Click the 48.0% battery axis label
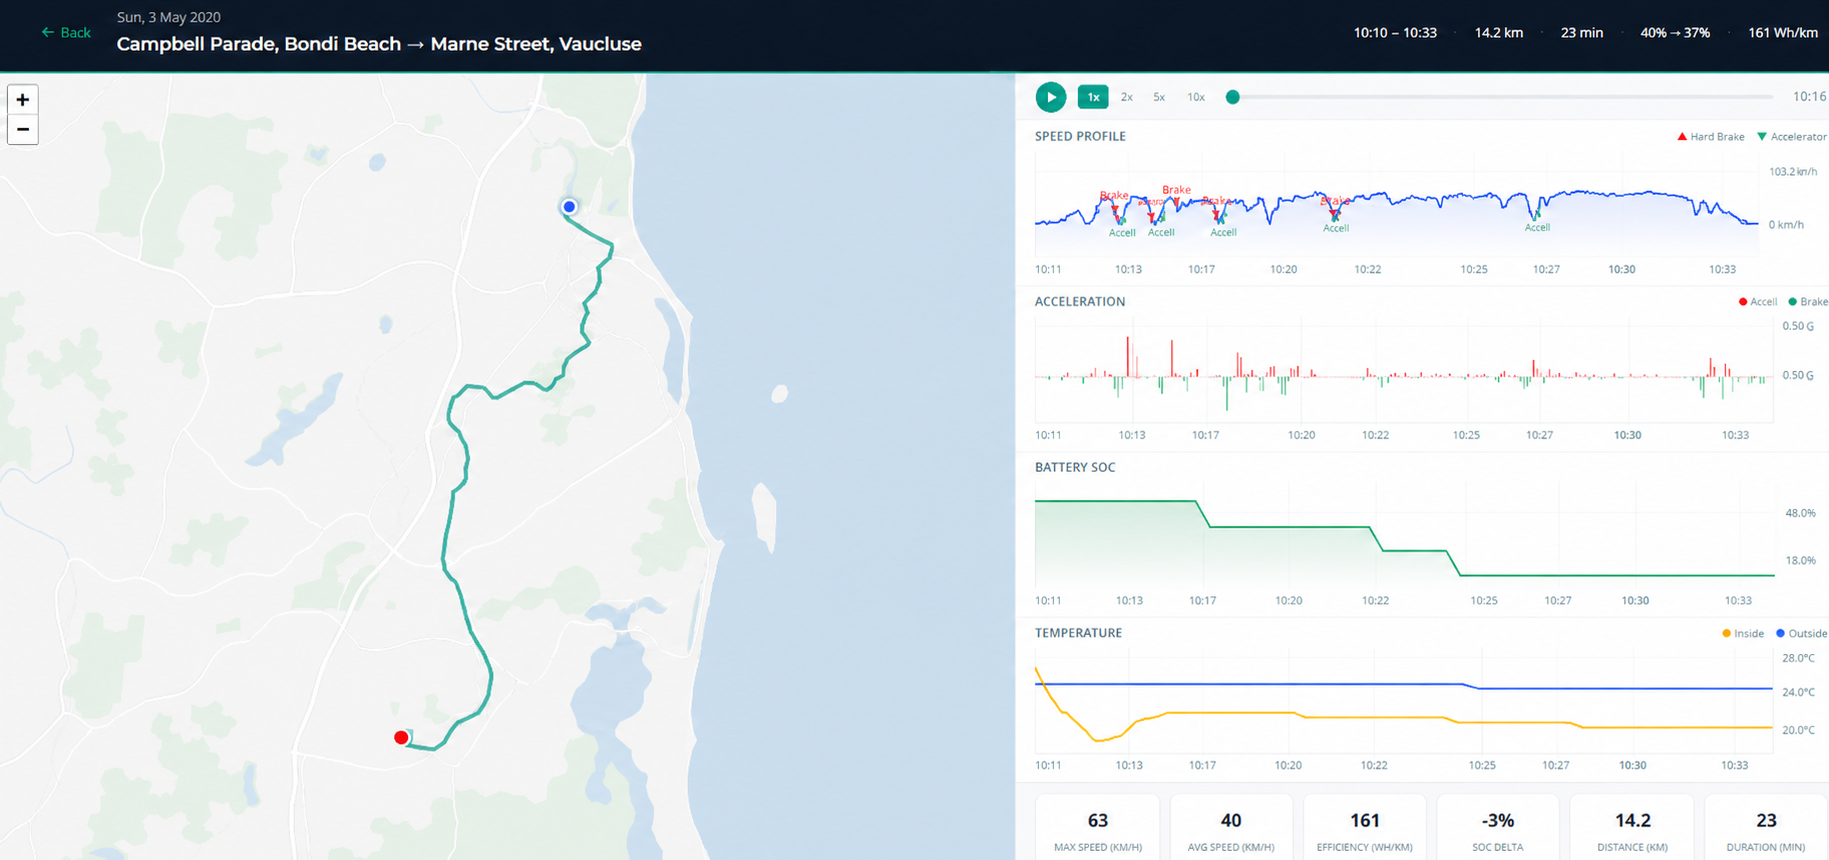Screen dimensions: 1829x860 (1800, 513)
